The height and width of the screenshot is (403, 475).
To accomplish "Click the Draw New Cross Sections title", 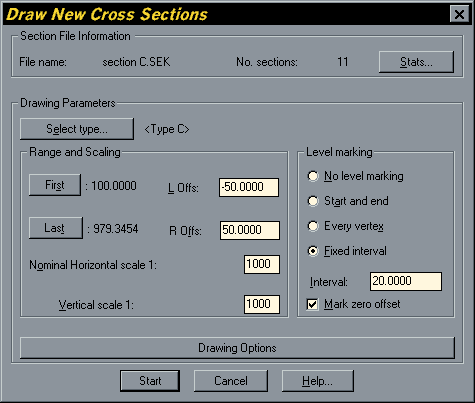I will point(107,15).
